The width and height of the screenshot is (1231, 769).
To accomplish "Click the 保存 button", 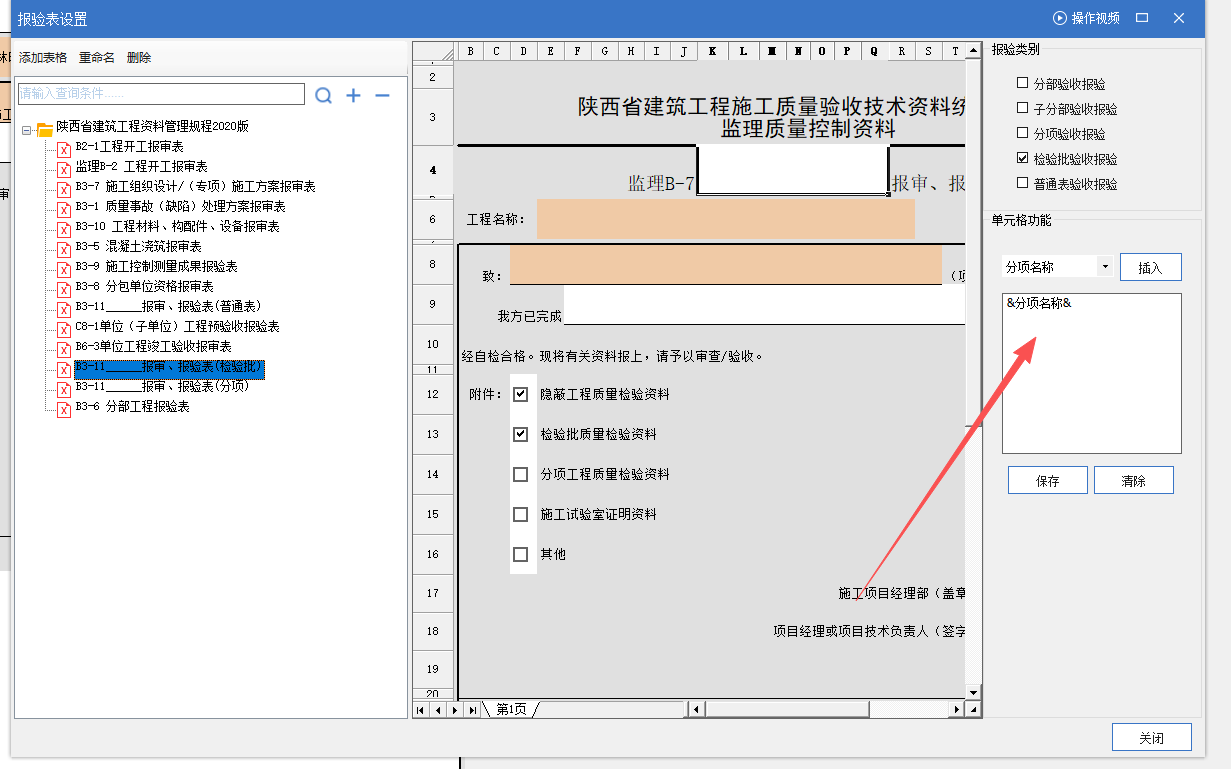I will point(1047,480).
